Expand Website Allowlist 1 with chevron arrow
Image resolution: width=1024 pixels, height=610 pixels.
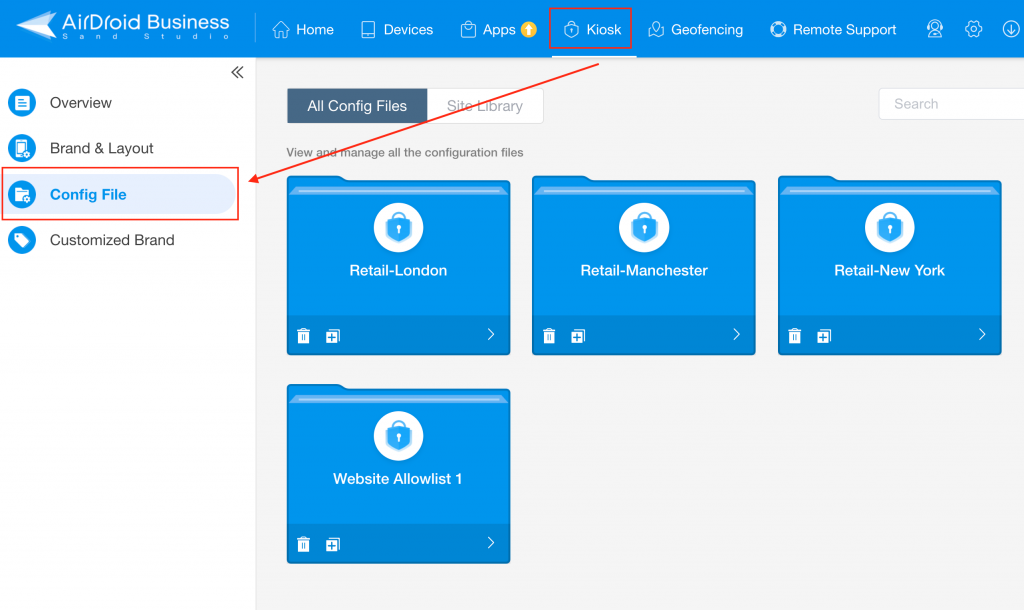click(x=491, y=543)
